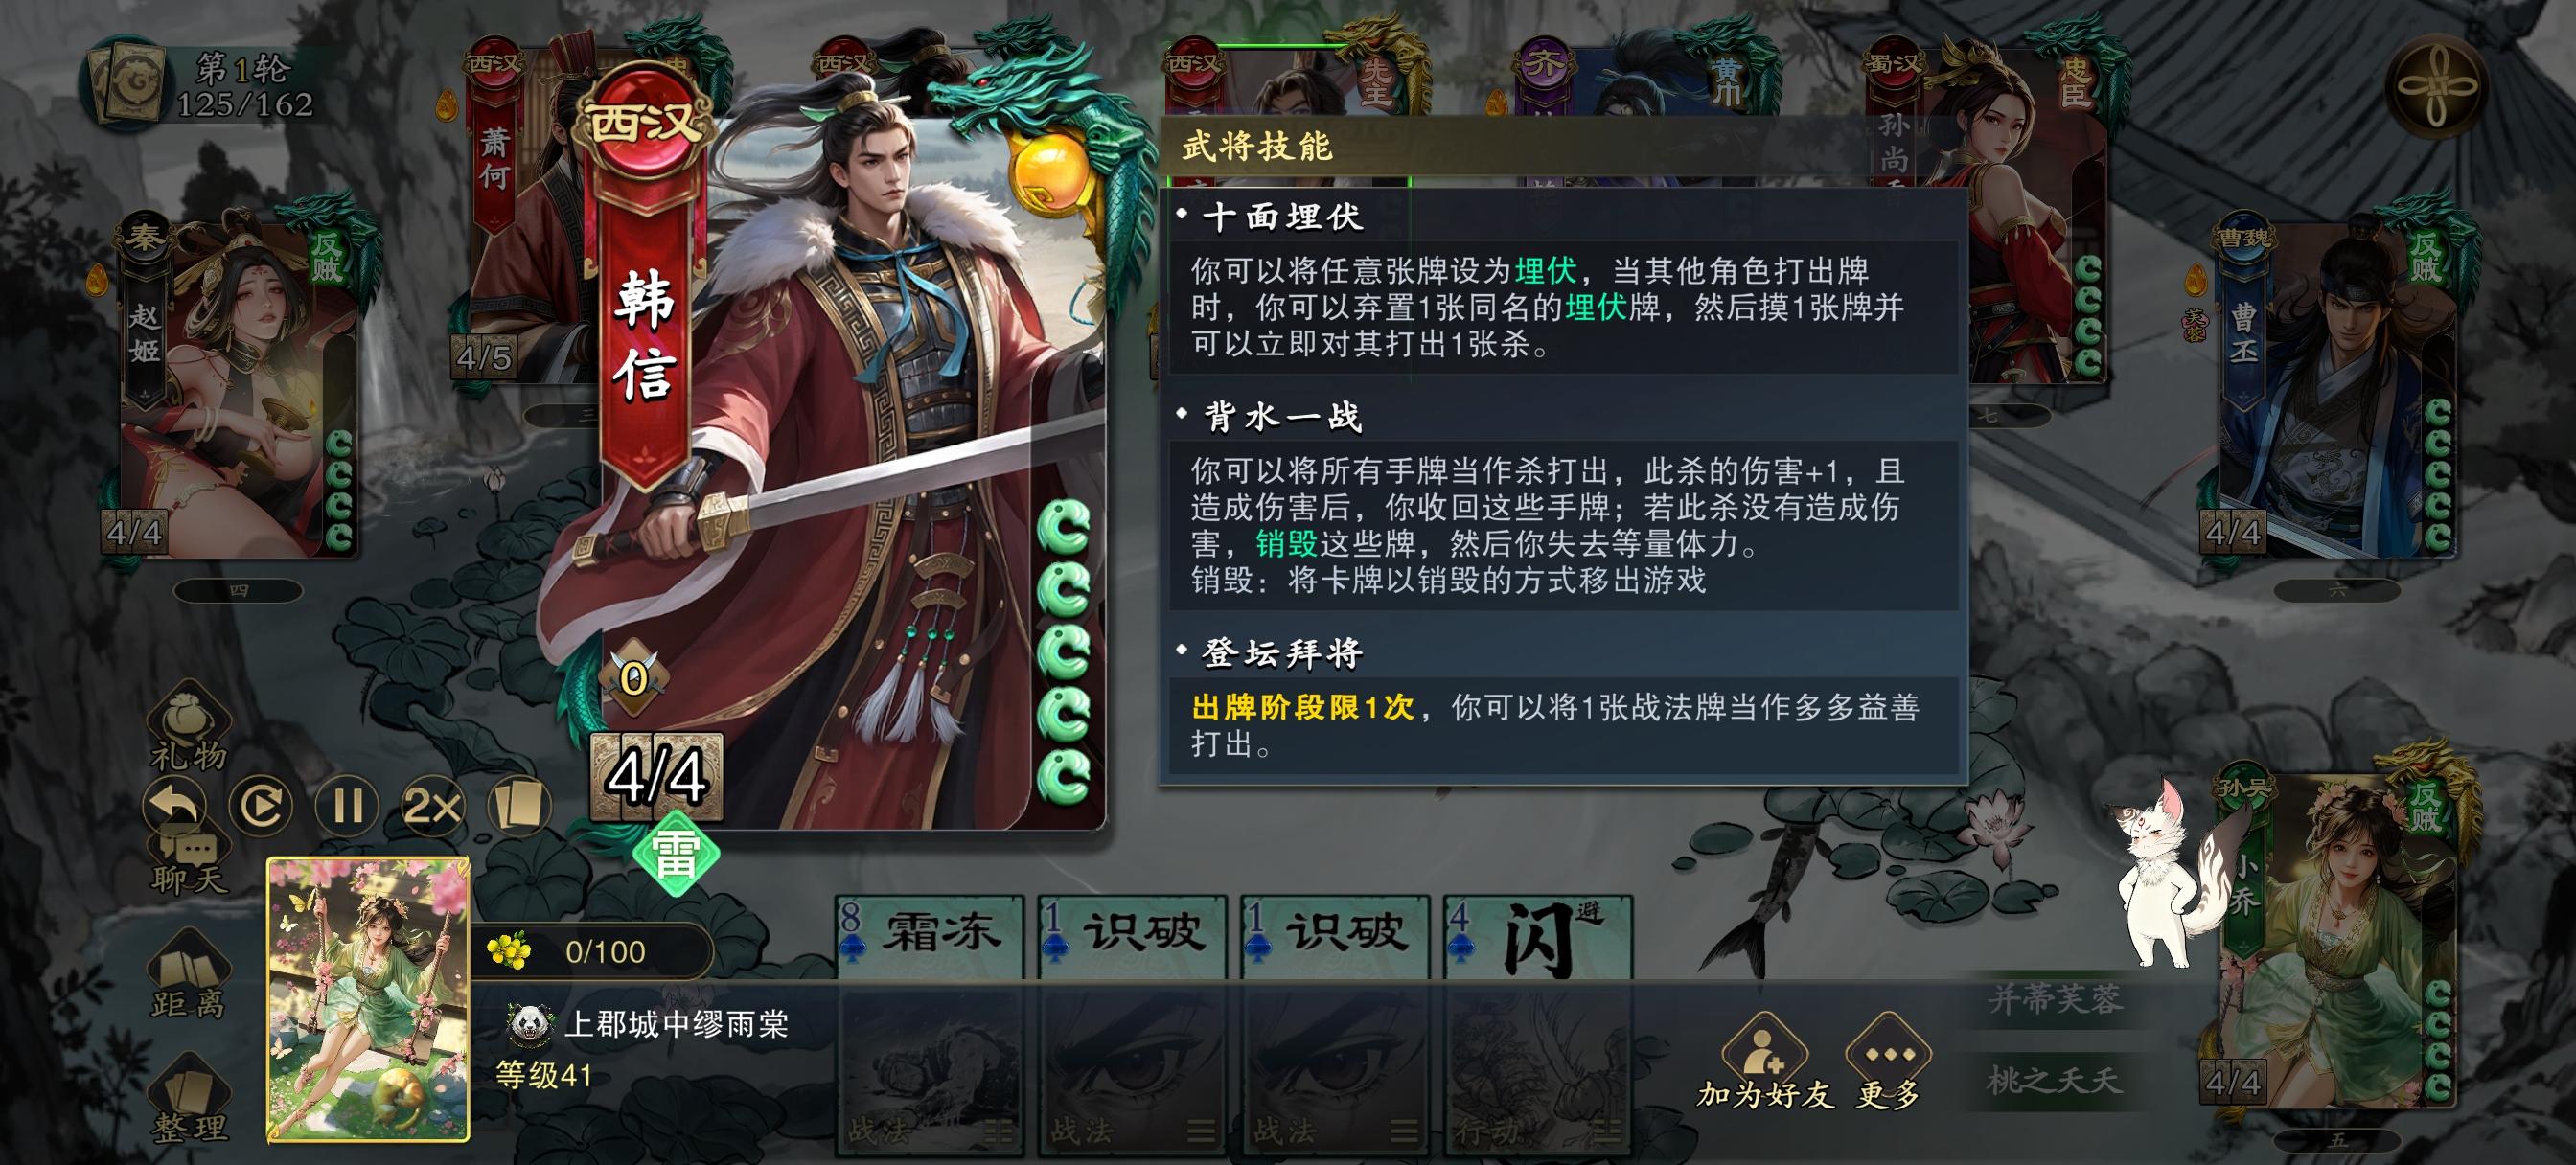
Task: Click the 桃之夭夭 skill label
Action: (x=2053, y=1080)
